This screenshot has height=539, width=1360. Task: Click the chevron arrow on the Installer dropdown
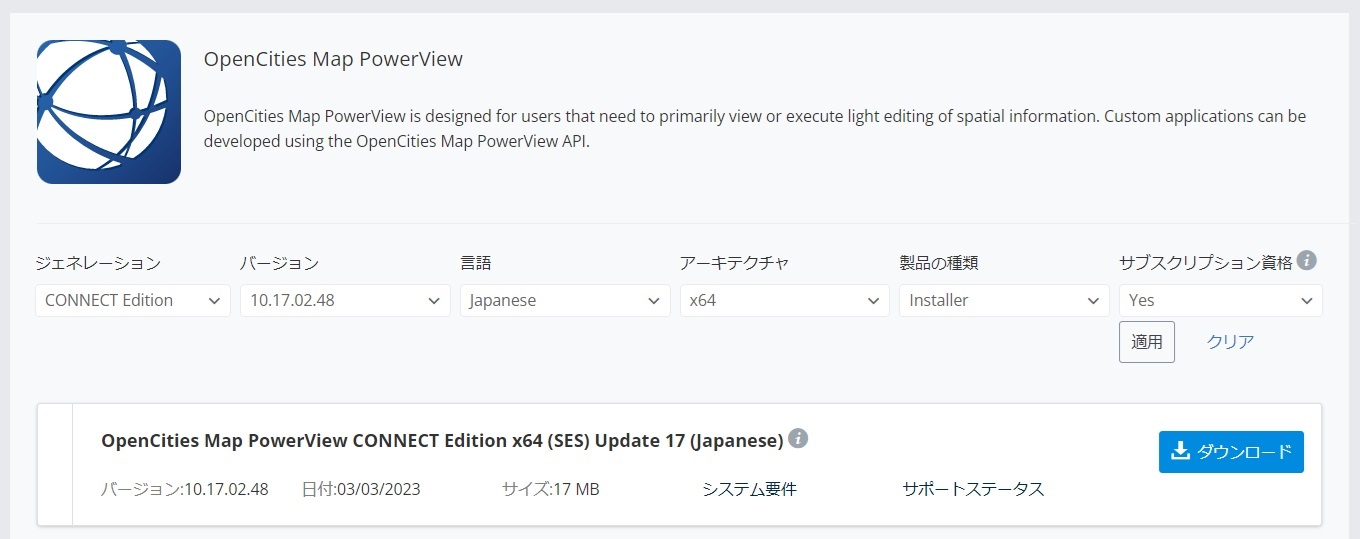click(1091, 301)
